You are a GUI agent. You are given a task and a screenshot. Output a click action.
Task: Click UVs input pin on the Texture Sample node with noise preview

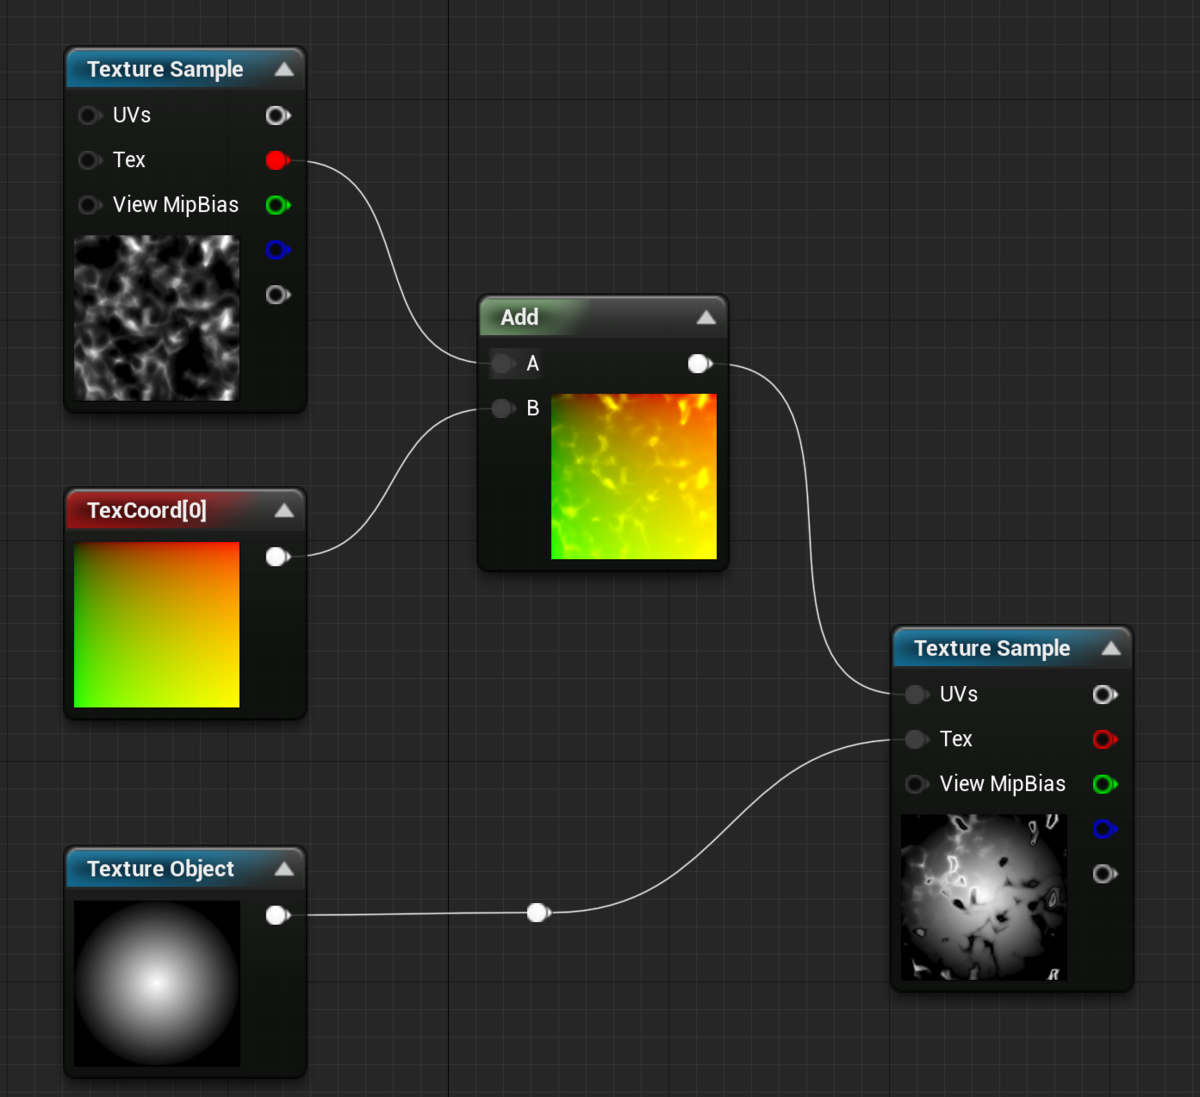tap(90, 115)
